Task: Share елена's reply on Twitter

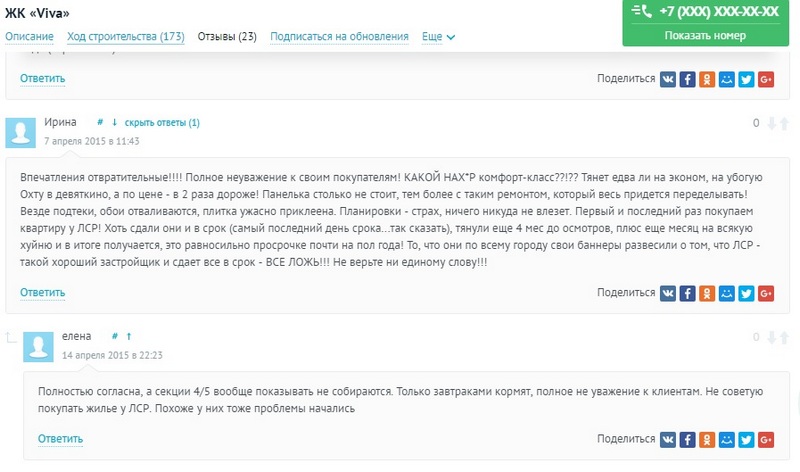Action: [x=746, y=439]
